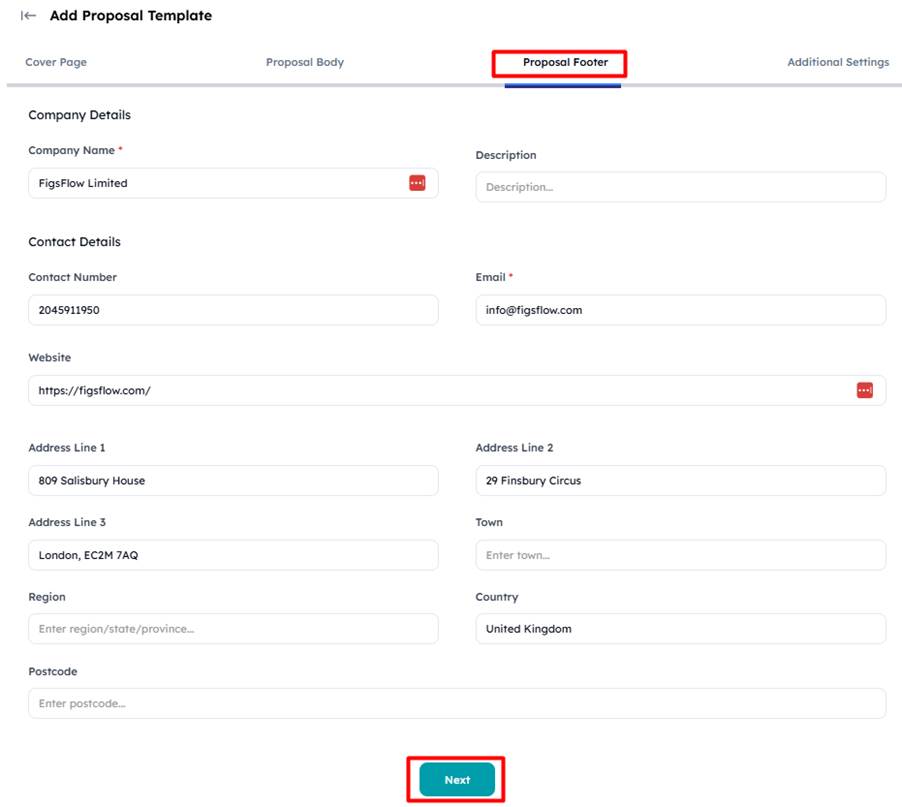The image size is (902, 807).
Task: Click the Description label
Action: click(x=506, y=155)
